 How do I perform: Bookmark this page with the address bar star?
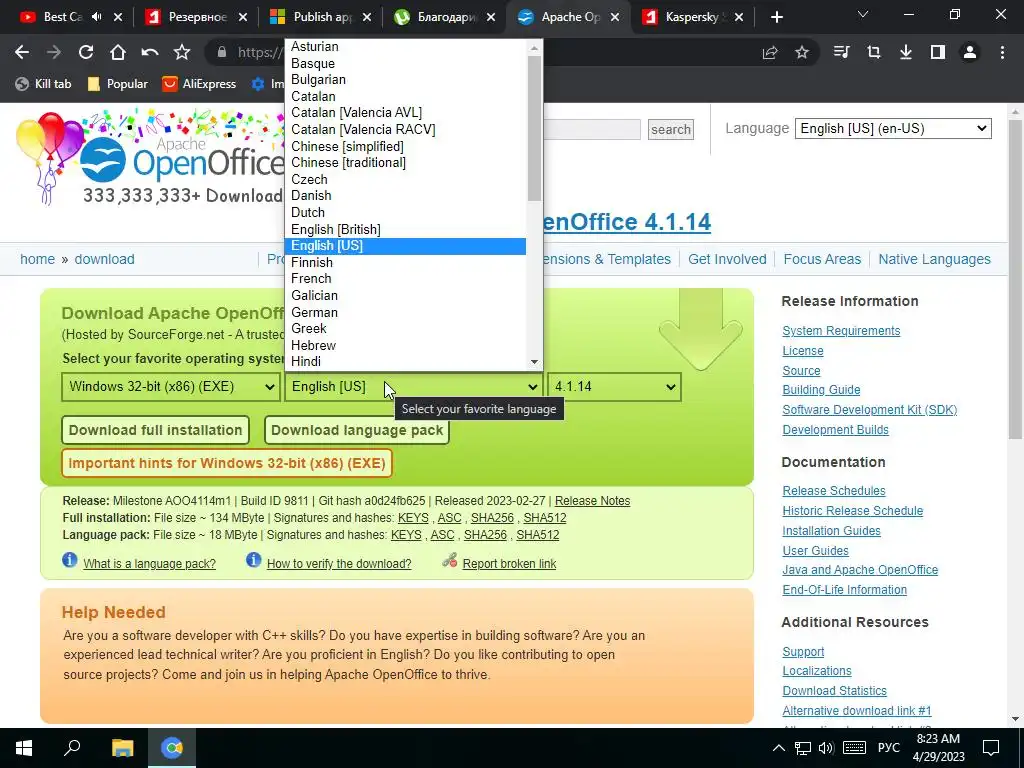802,52
